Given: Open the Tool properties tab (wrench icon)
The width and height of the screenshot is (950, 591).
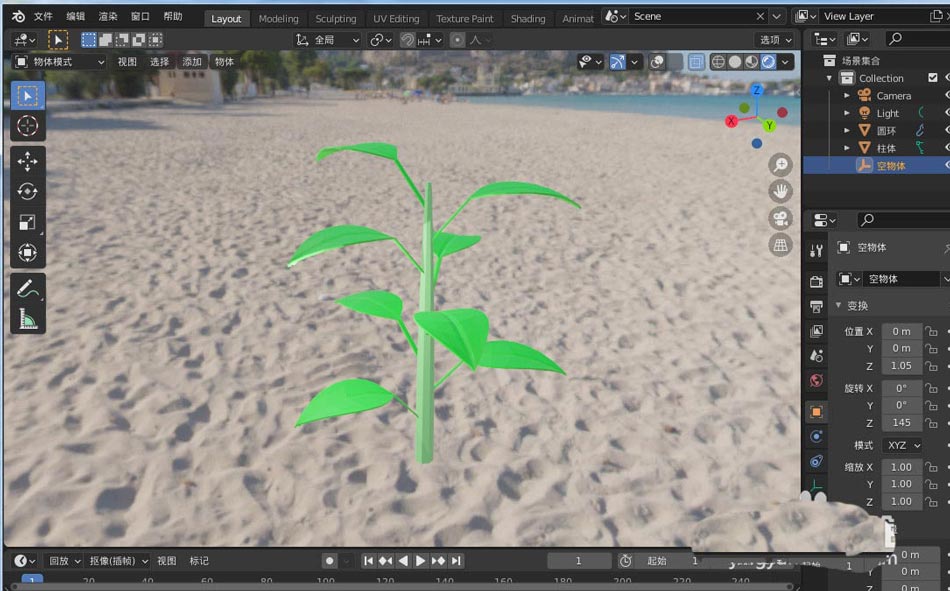Looking at the screenshot, I should coord(816,251).
